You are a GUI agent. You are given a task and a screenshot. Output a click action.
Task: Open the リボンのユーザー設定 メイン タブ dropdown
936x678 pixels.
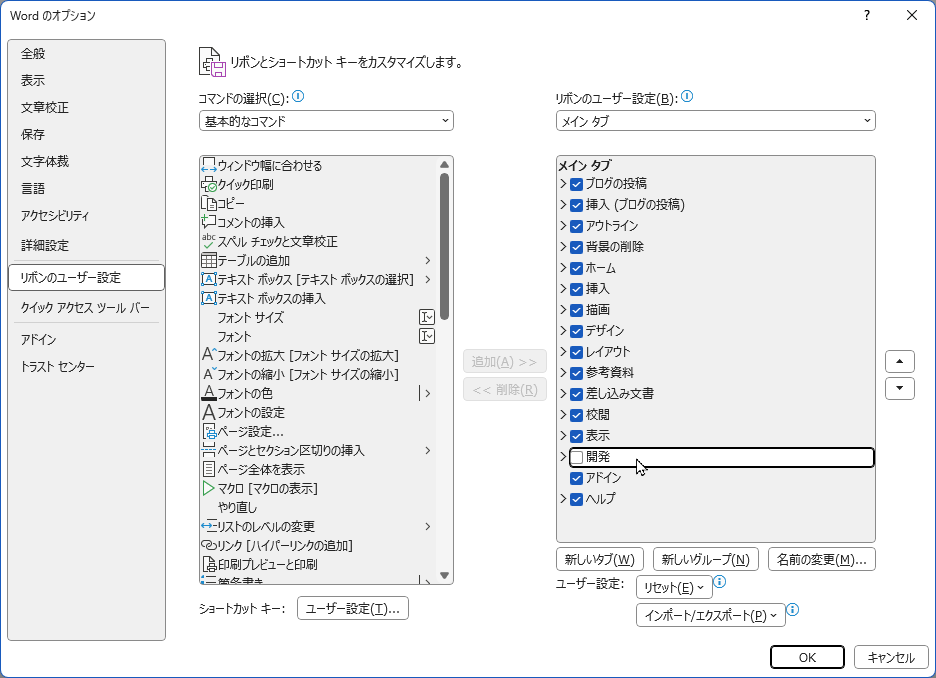(716, 121)
